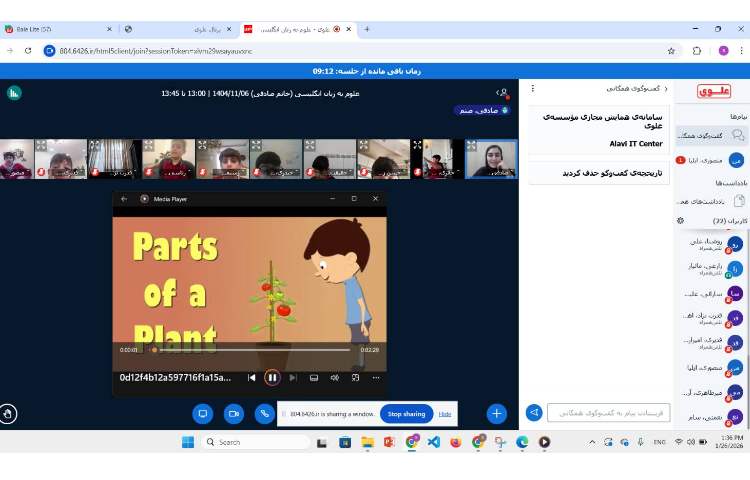Reload the page
The image size is (750, 480).
click(x=28, y=51)
